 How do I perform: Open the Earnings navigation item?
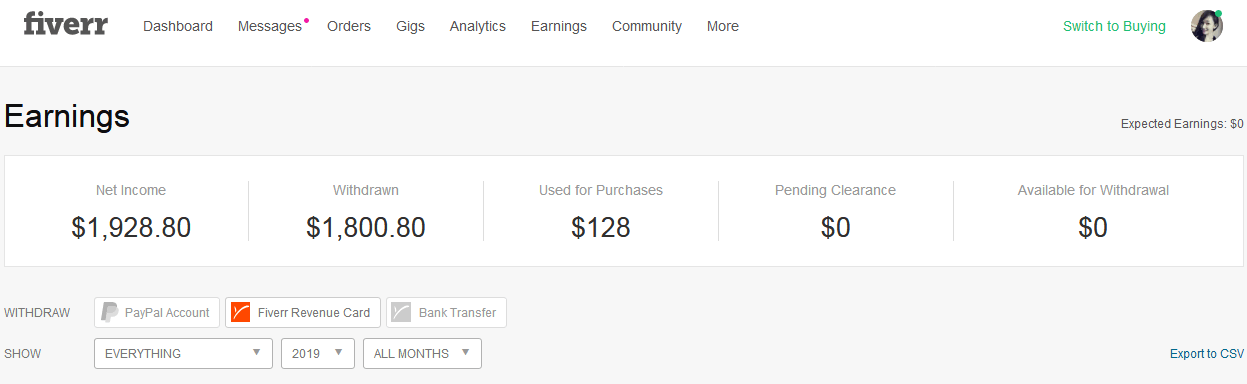tap(559, 26)
